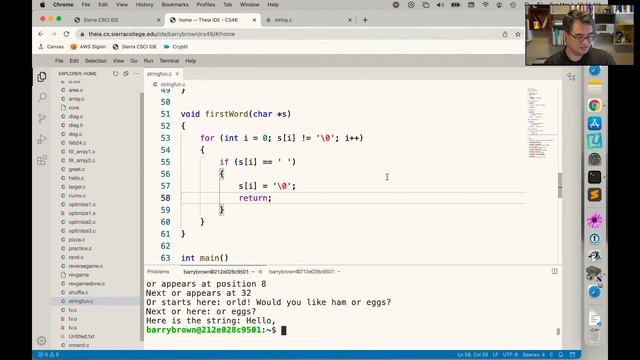This screenshot has width=640, height=360.
Task: Open Canvas bookmark
Action: pyautogui.click(x=51, y=47)
